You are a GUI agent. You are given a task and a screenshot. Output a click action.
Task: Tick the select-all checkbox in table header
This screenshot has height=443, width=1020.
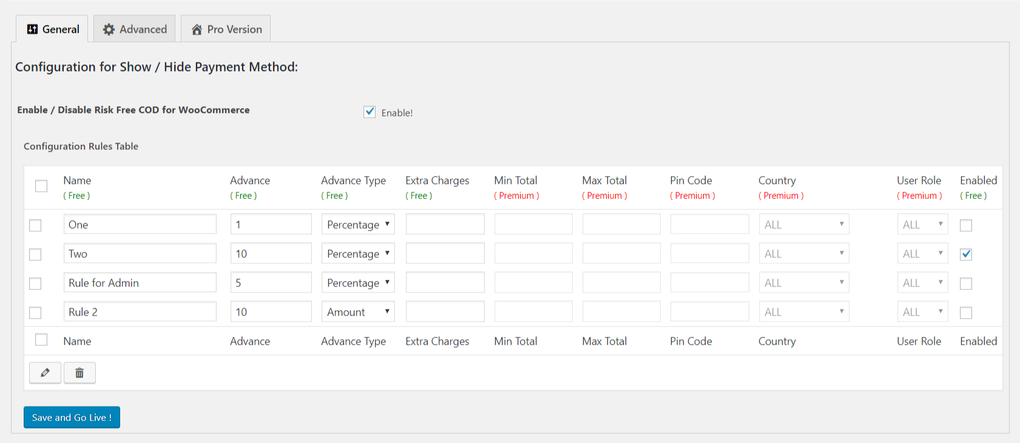41,186
